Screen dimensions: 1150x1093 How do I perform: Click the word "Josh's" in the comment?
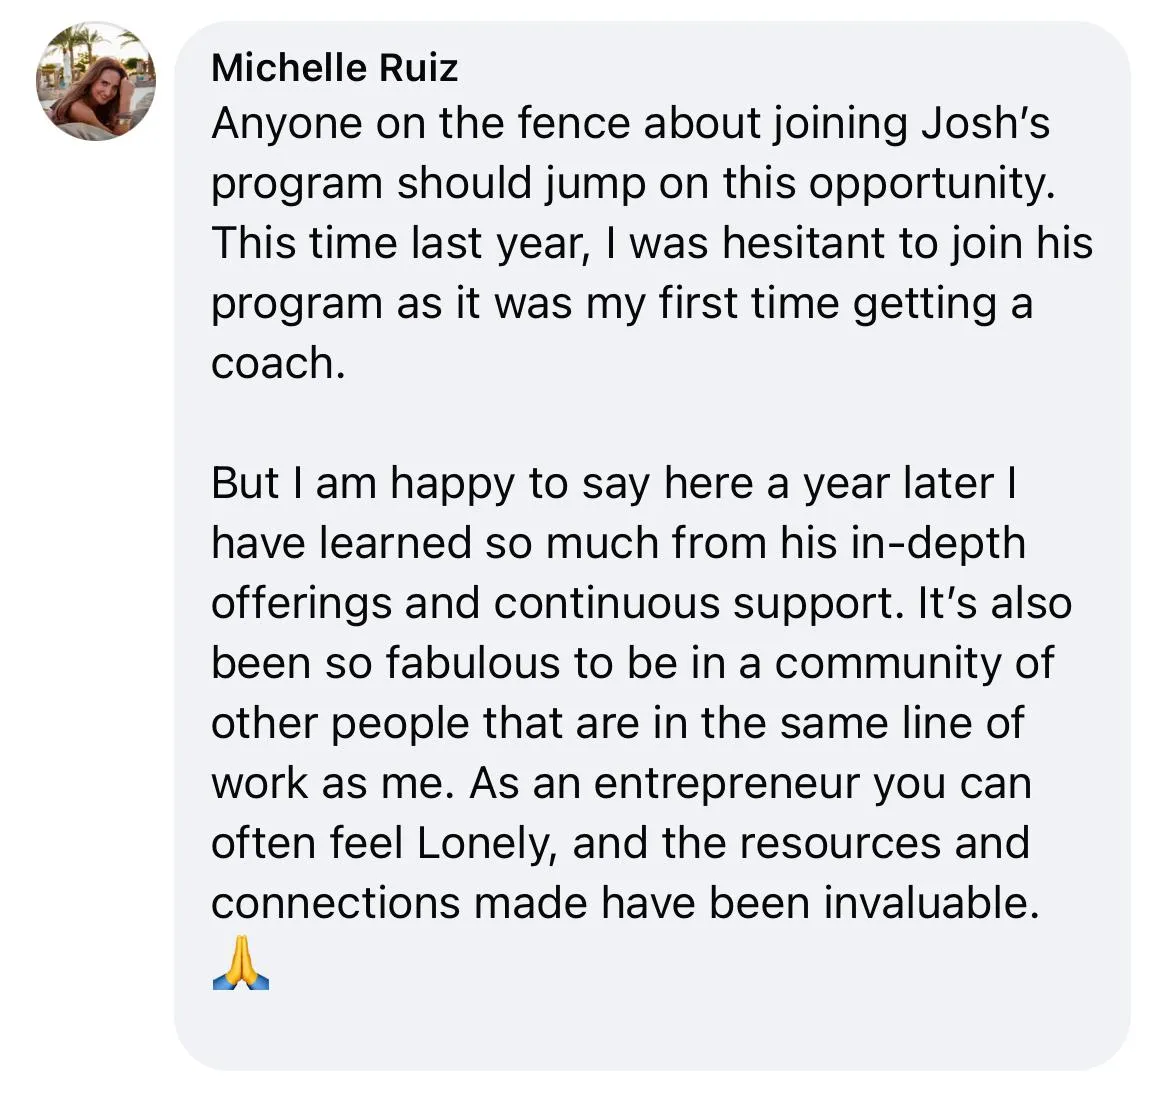pyautogui.click(x=985, y=123)
